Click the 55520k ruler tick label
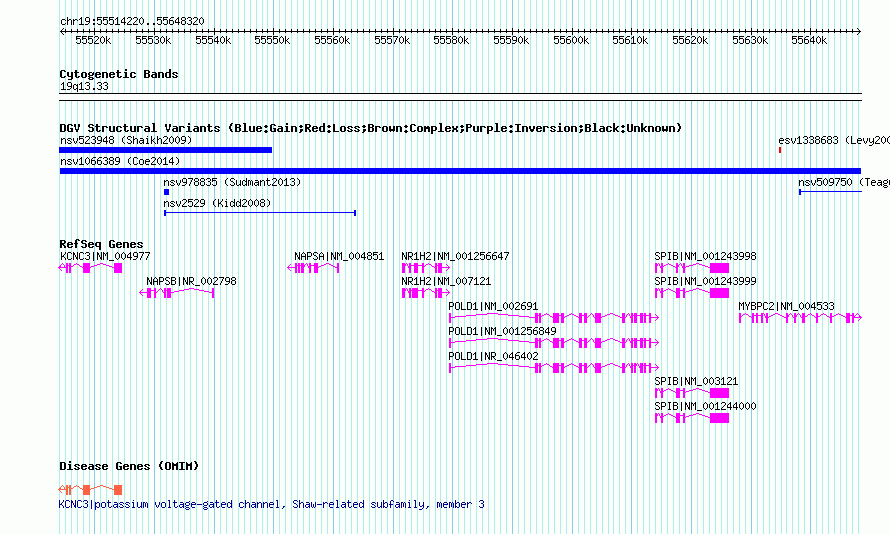 pos(93,40)
